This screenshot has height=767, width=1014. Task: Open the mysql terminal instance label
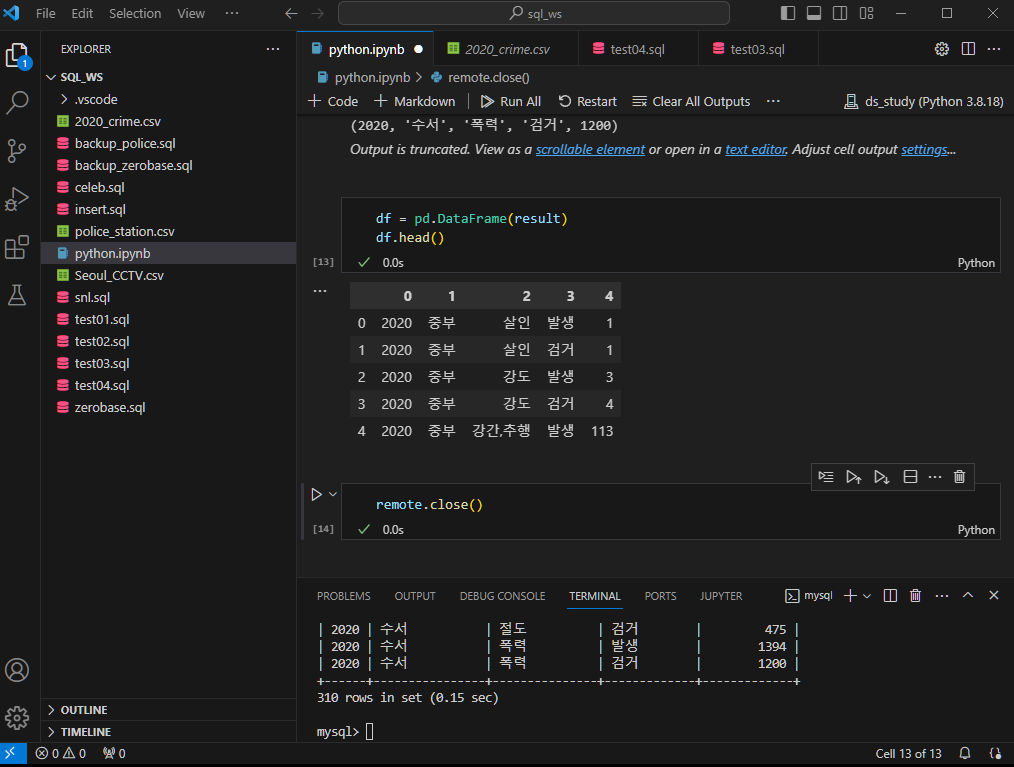coord(808,596)
